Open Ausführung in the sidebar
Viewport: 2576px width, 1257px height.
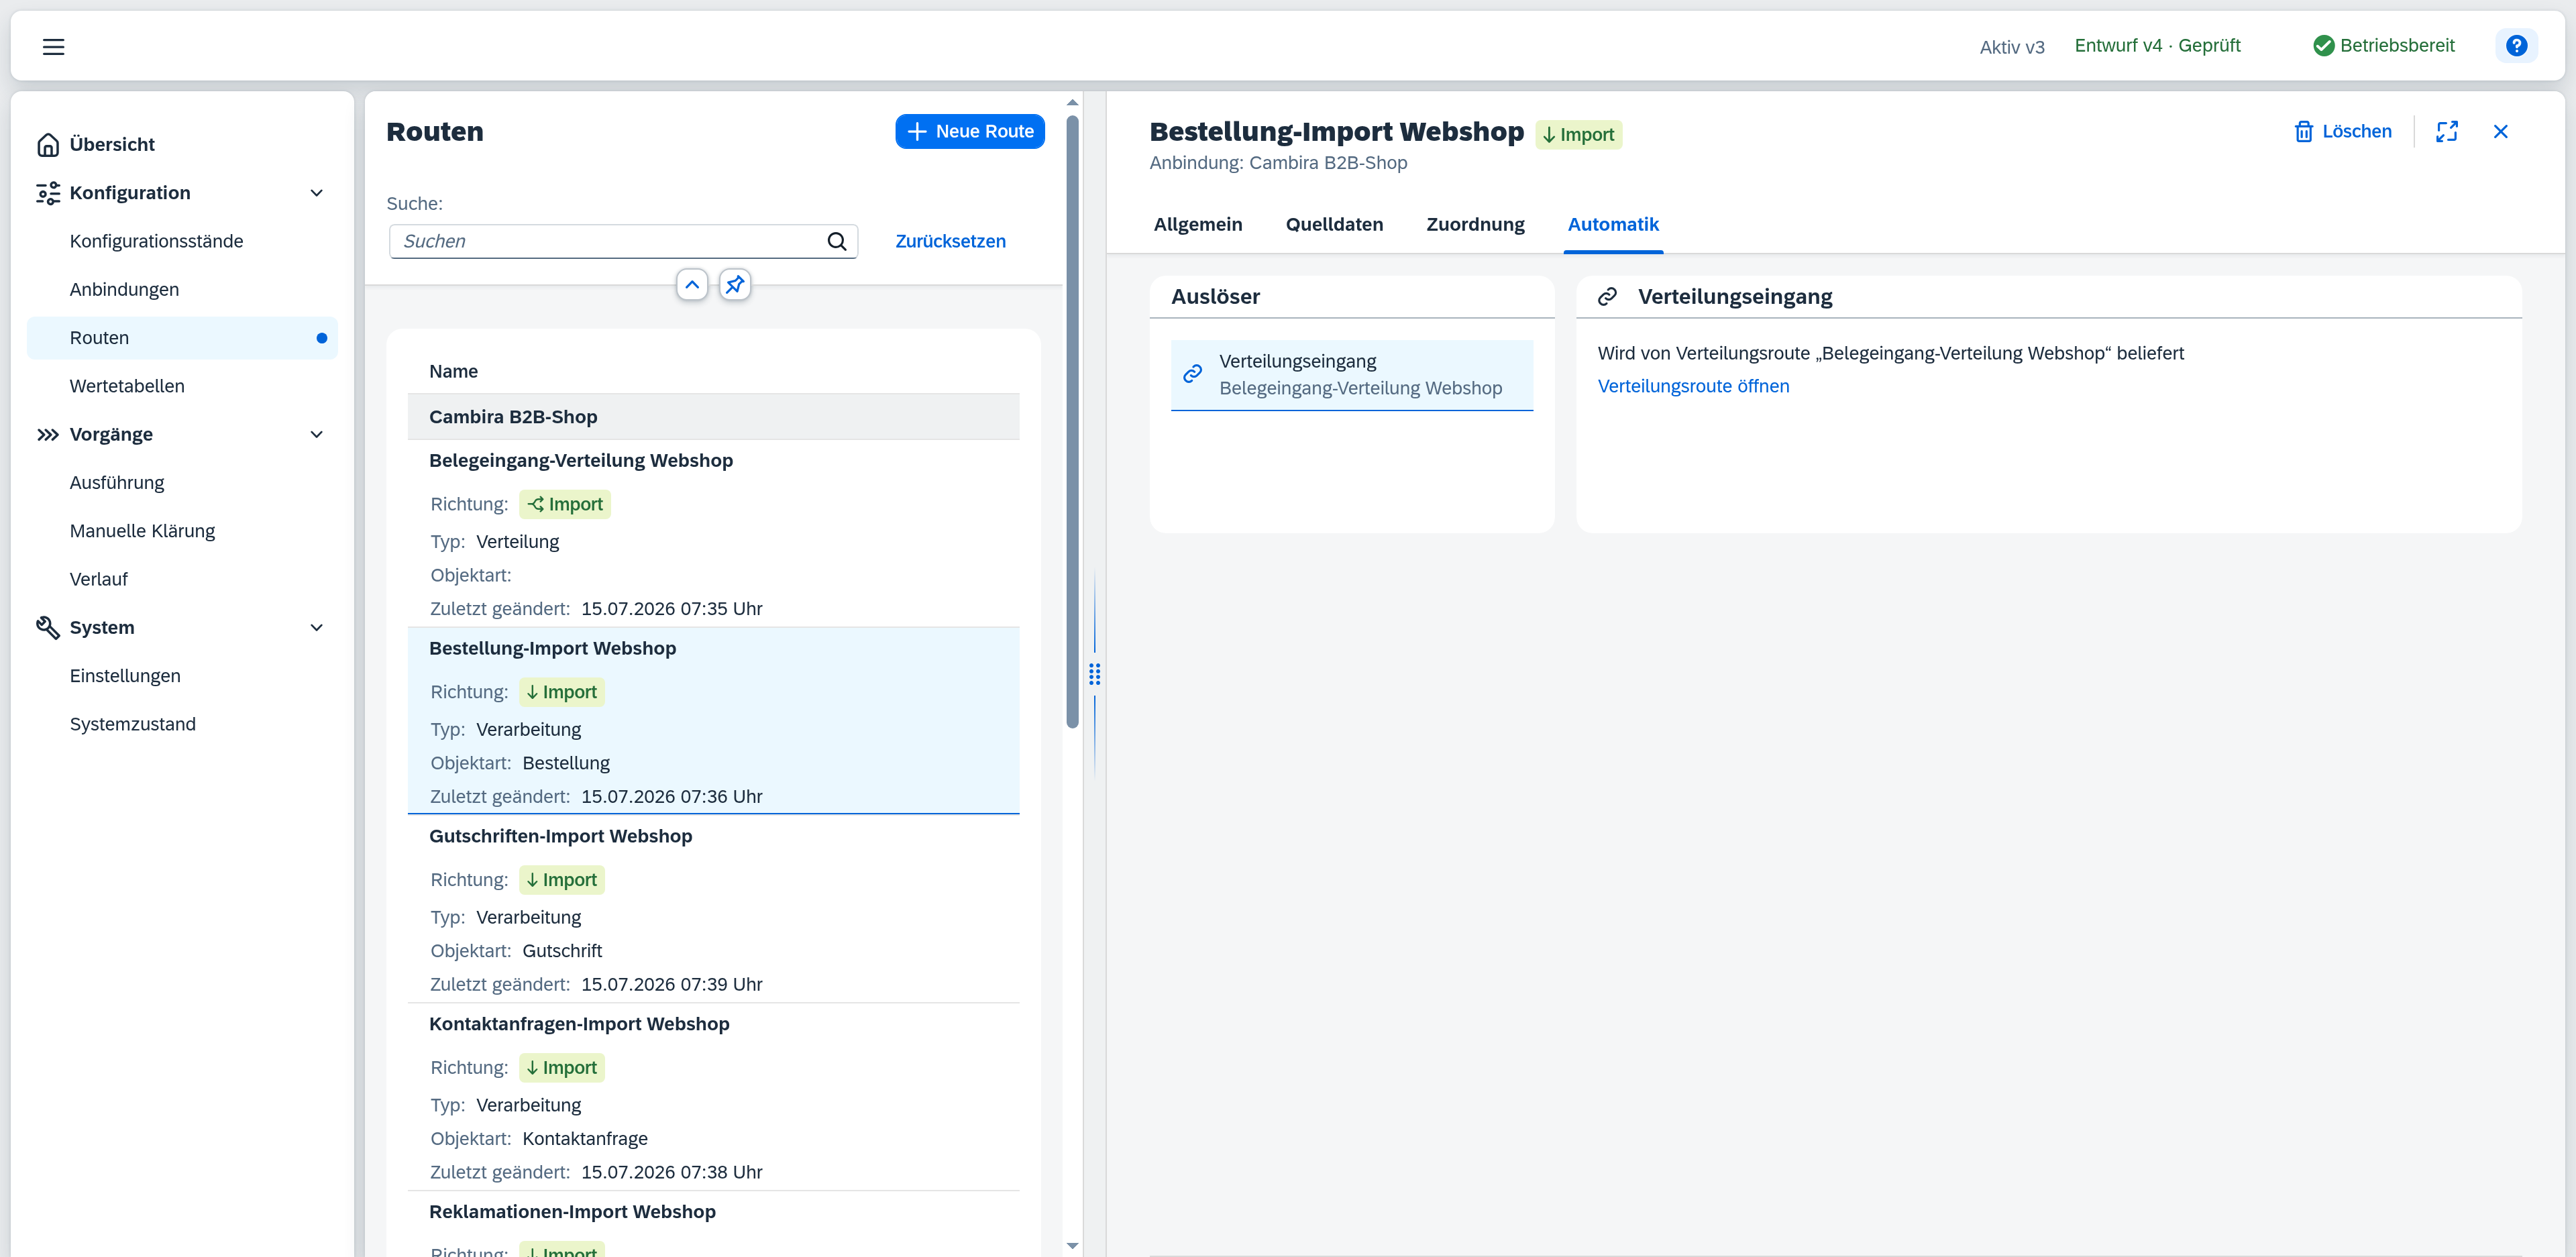182,483
